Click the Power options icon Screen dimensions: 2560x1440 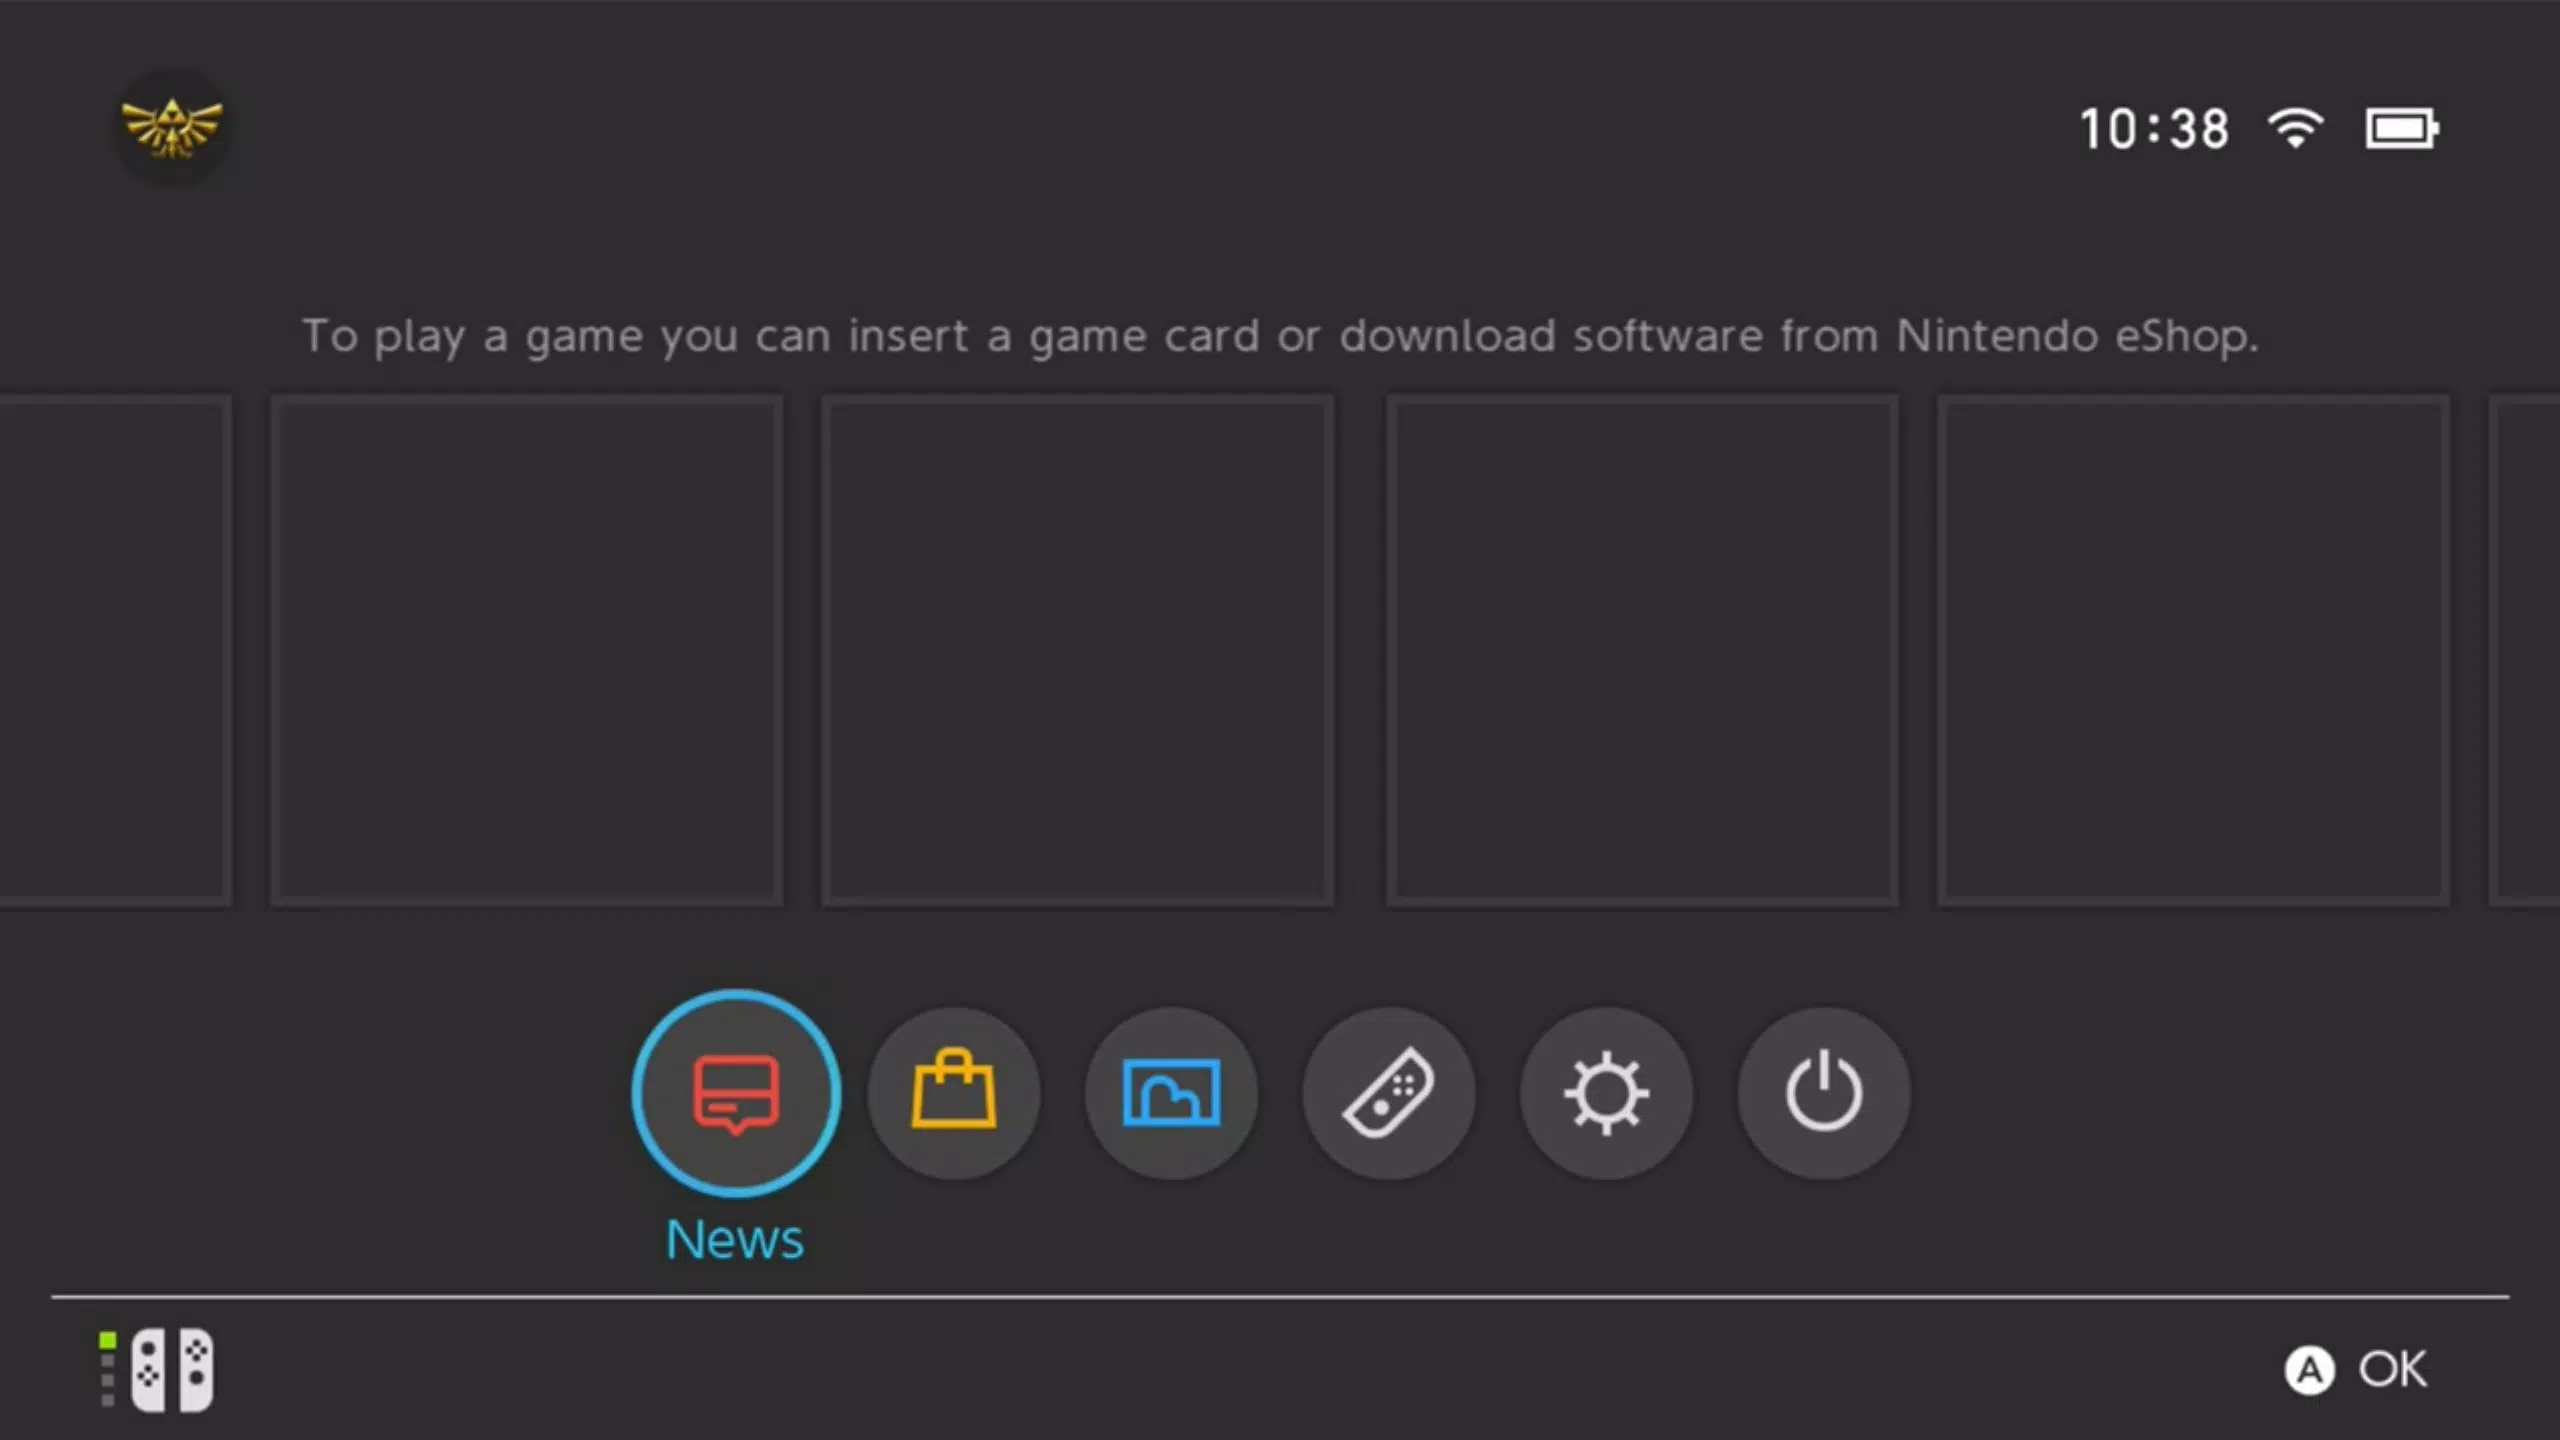[1823, 1090]
